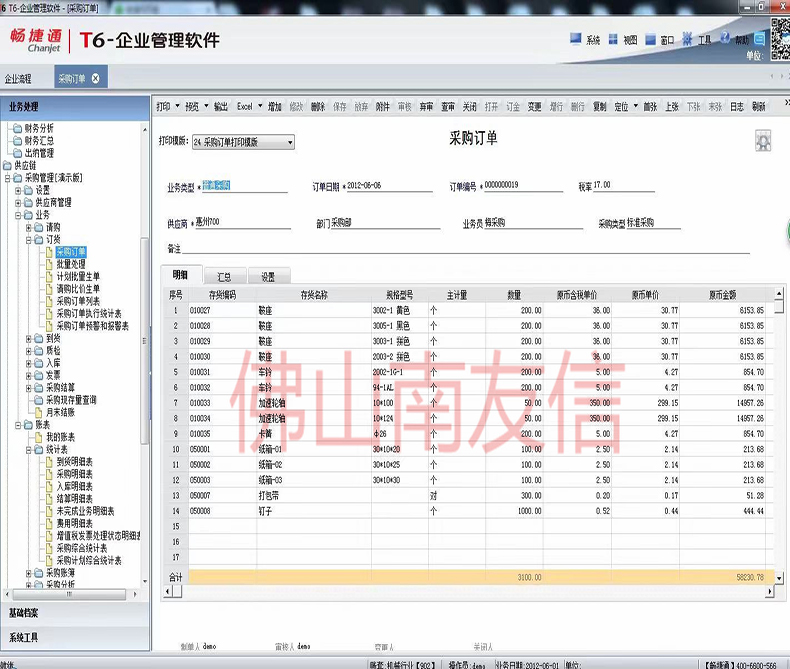Click the 原币金额 column header
Viewport: 790px width, 669px height.
[x=723, y=295]
